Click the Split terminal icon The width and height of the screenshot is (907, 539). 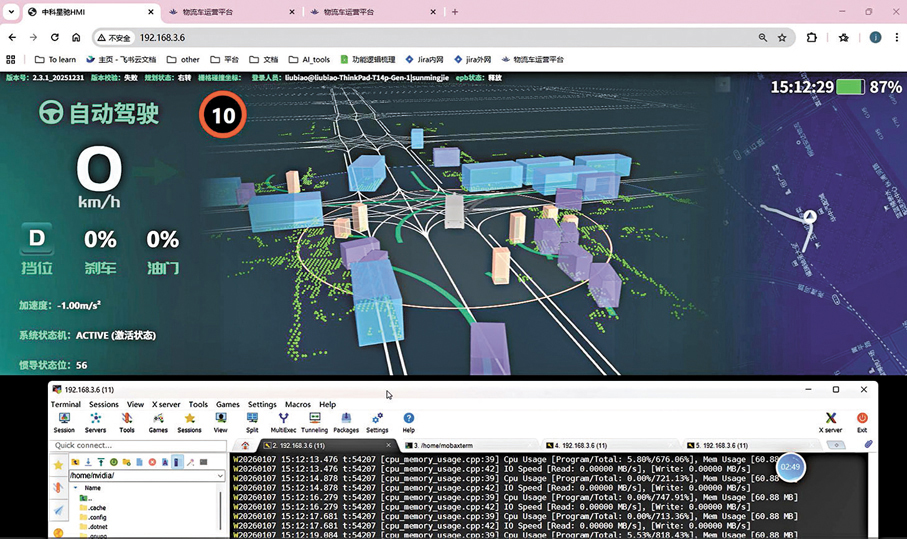(x=252, y=419)
